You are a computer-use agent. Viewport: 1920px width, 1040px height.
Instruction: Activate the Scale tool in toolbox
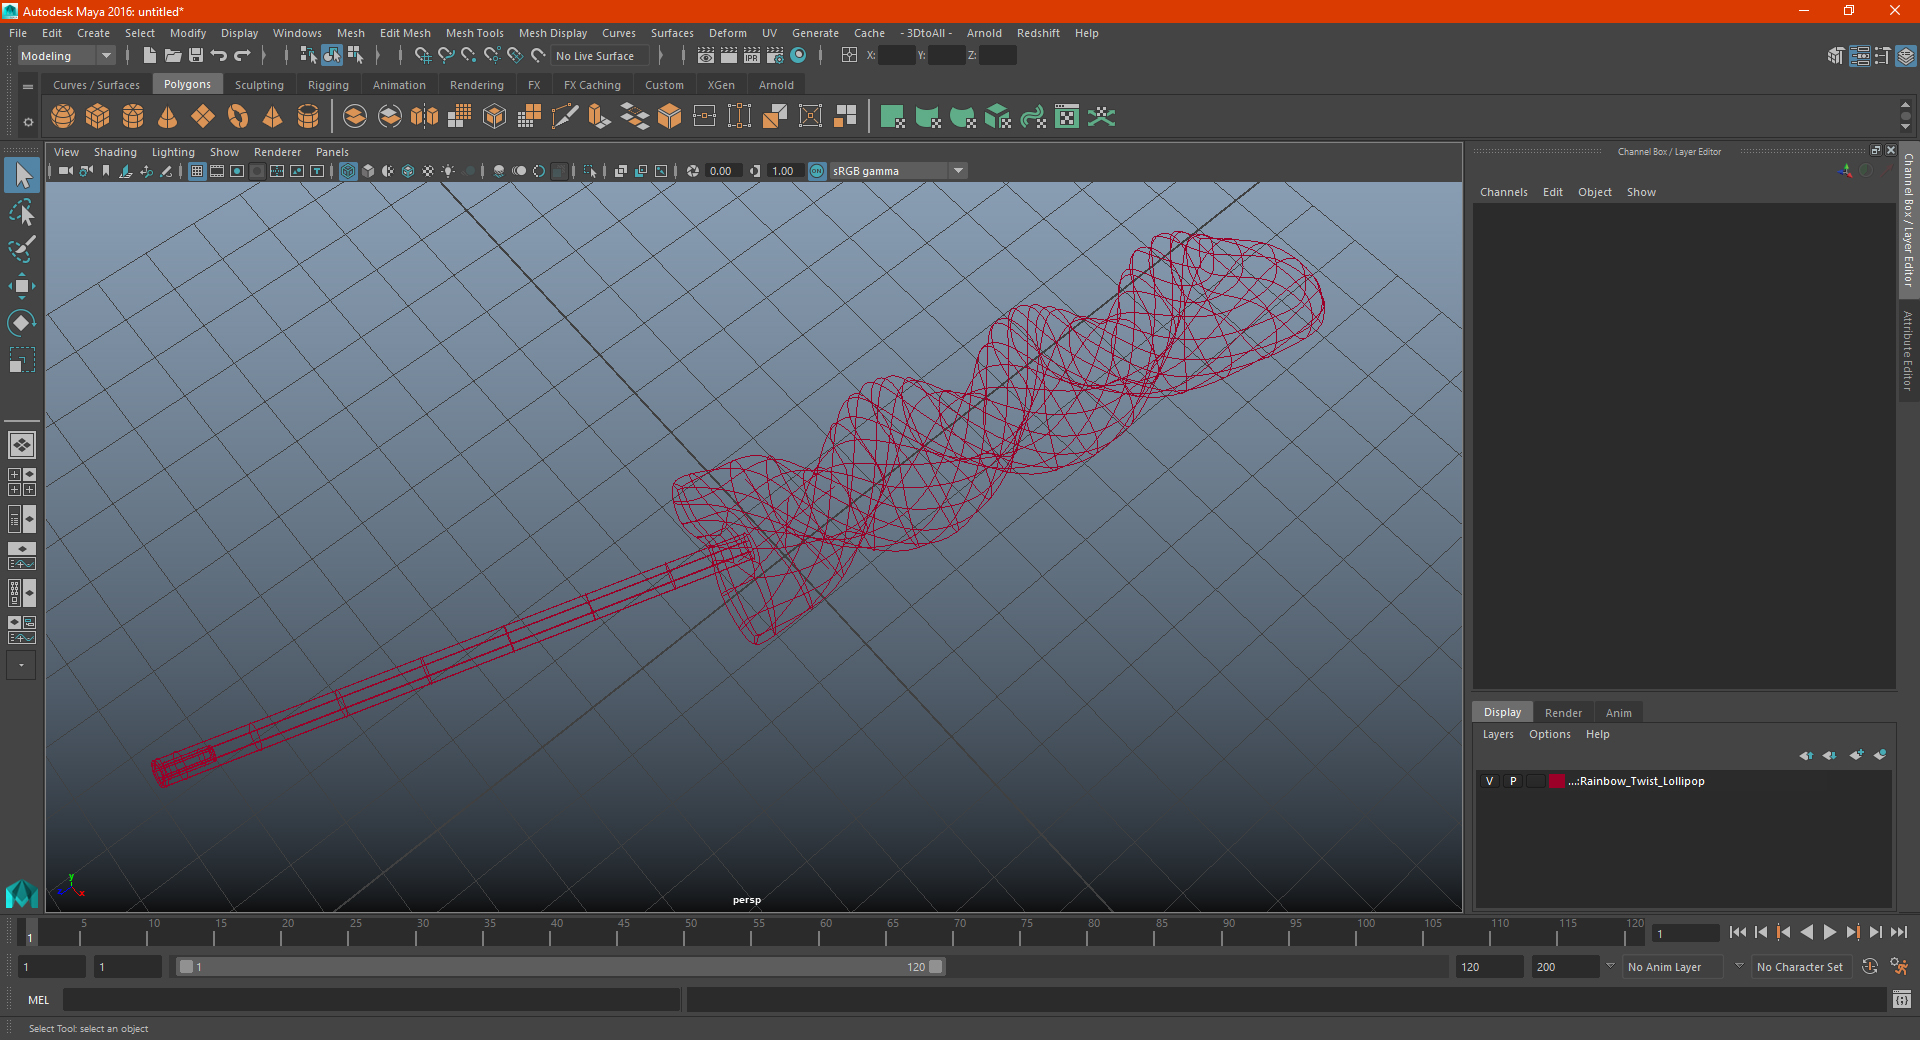click(22, 359)
